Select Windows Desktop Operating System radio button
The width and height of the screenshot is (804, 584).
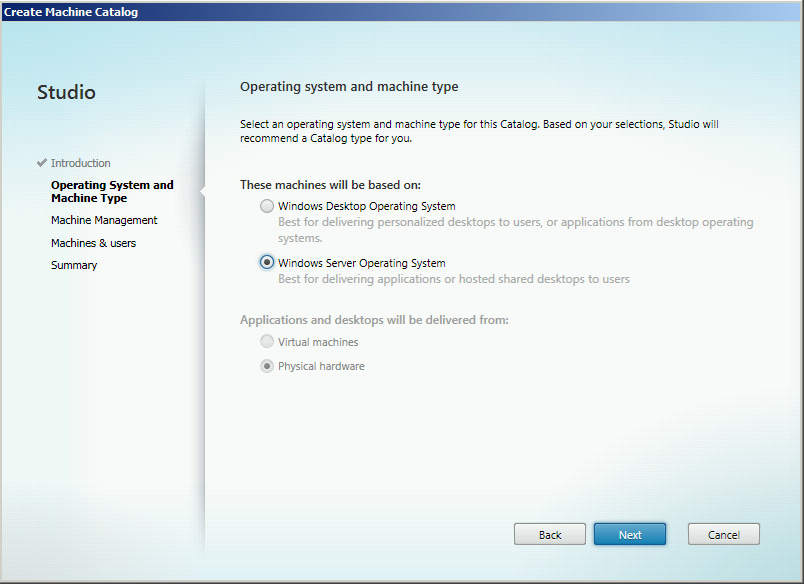click(x=267, y=206)
